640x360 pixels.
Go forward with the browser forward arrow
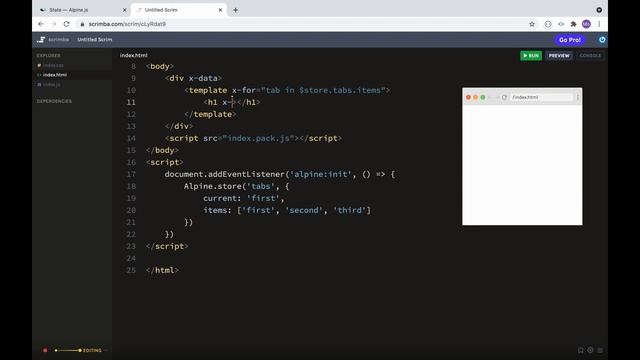(53, 24)
